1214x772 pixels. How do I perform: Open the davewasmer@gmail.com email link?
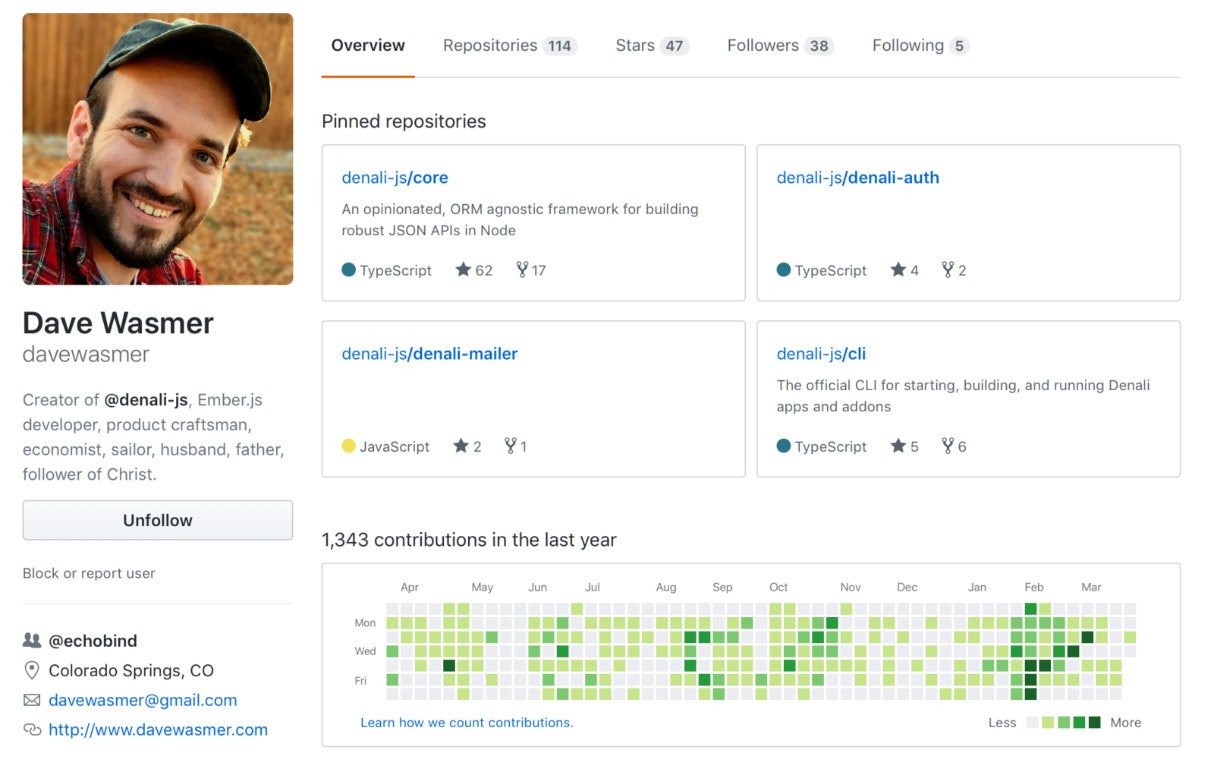[143, 700]
